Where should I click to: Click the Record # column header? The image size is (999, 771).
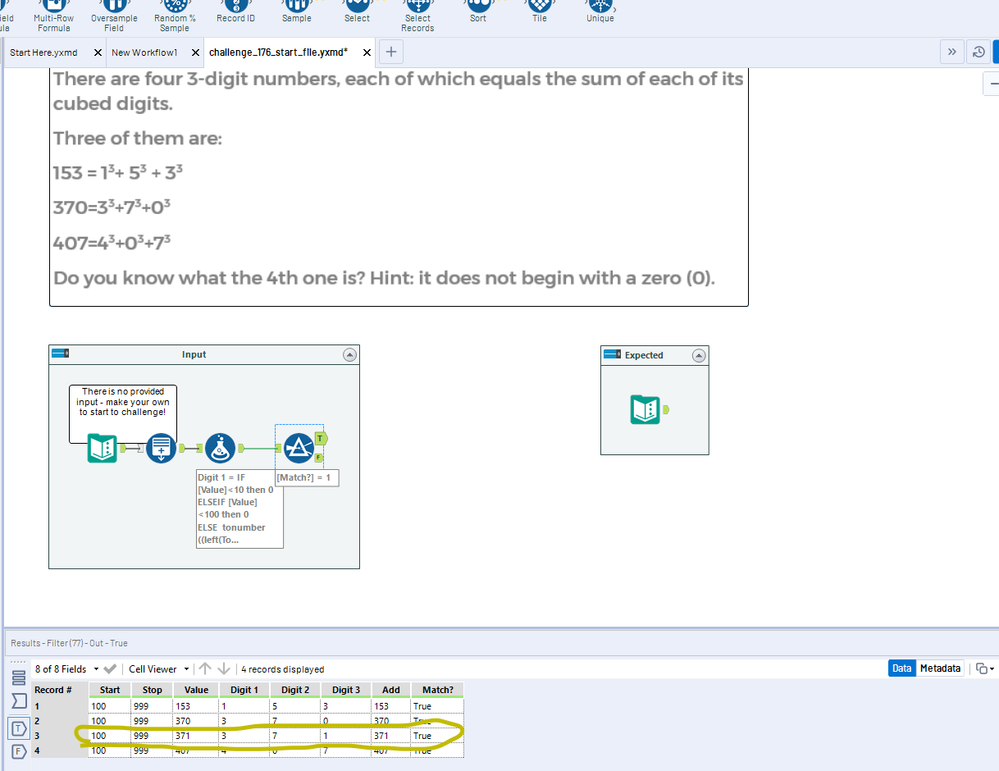60,690
